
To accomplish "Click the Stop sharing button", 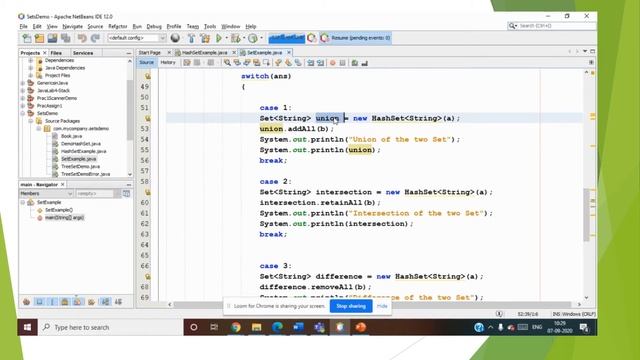I will pyautogui.click(x=351, y=306).
